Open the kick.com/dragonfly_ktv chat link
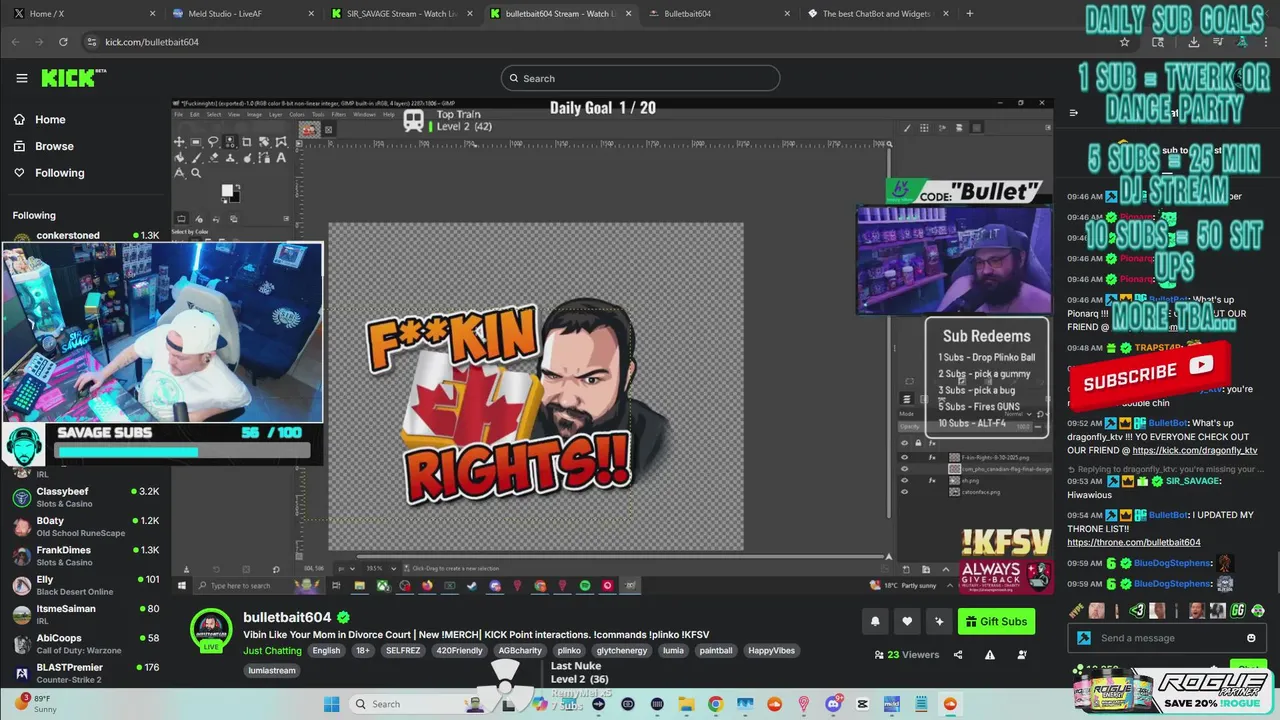Viewport: 1280px width, 720px height. tap(1195, 451)
